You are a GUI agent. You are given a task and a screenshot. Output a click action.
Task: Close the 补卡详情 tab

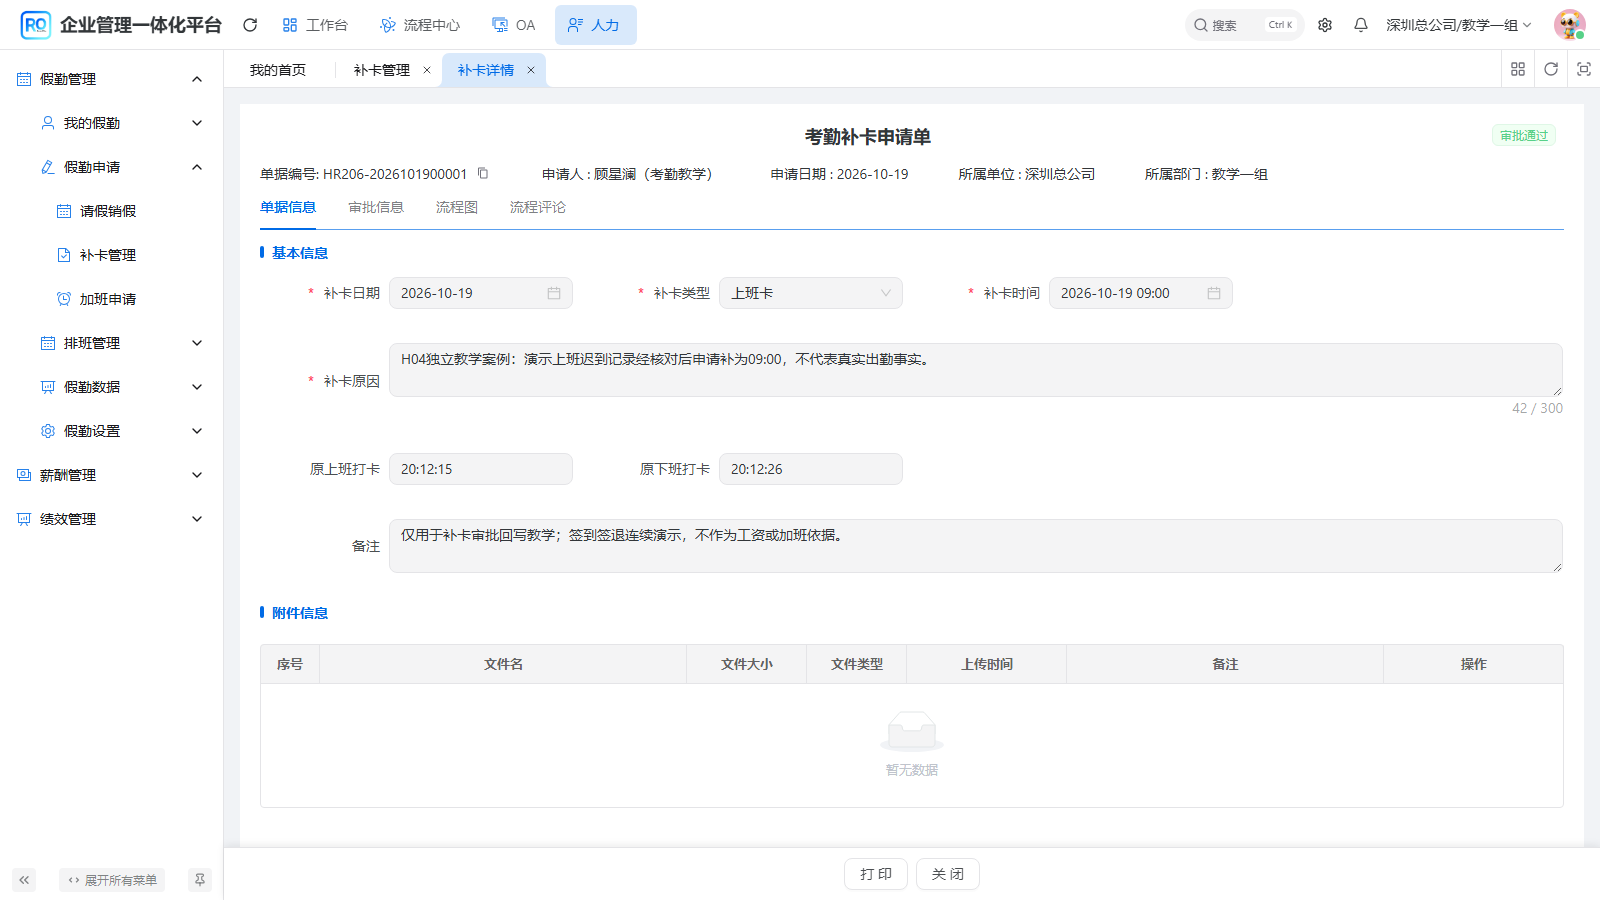(531, 70)
